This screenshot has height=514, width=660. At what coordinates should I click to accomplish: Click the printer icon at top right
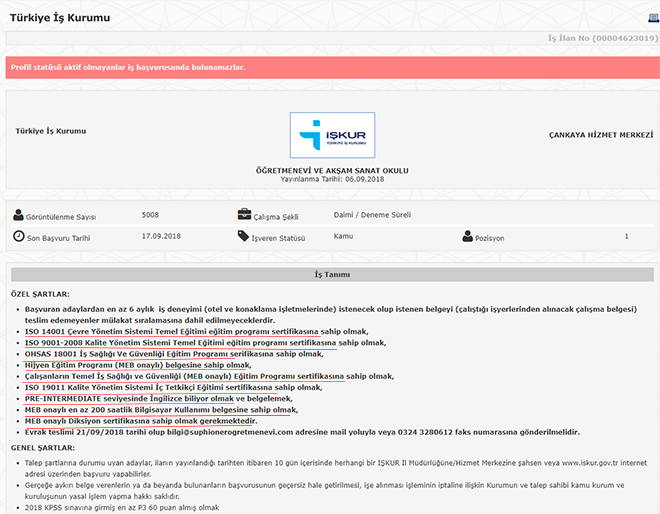654,18
